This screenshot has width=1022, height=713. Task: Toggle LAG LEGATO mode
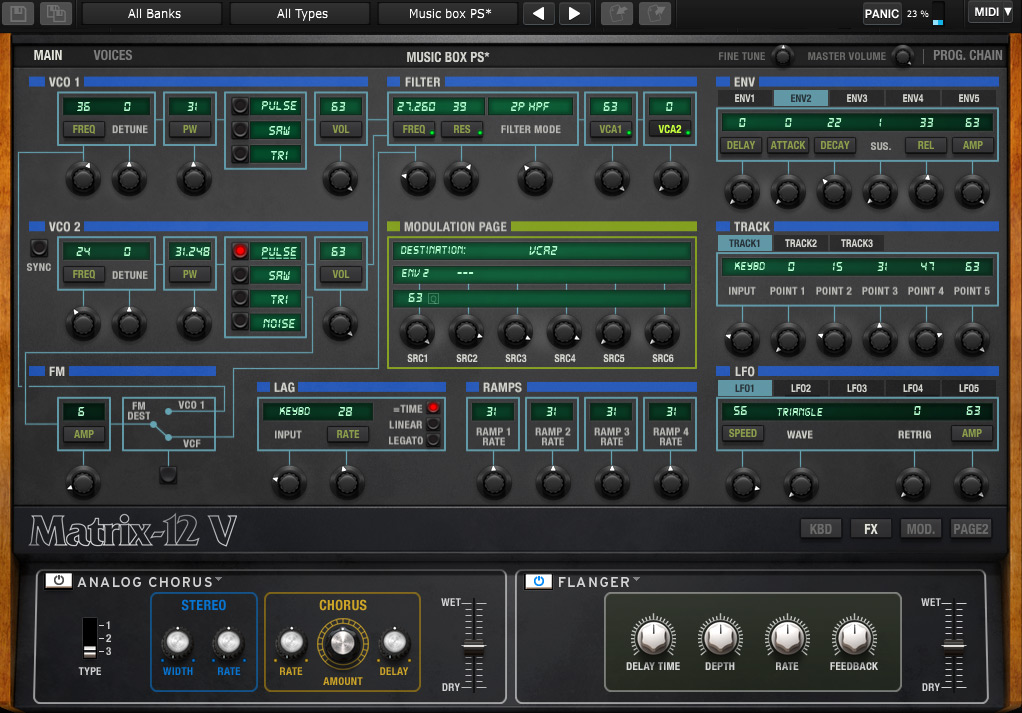coord(433,441)
